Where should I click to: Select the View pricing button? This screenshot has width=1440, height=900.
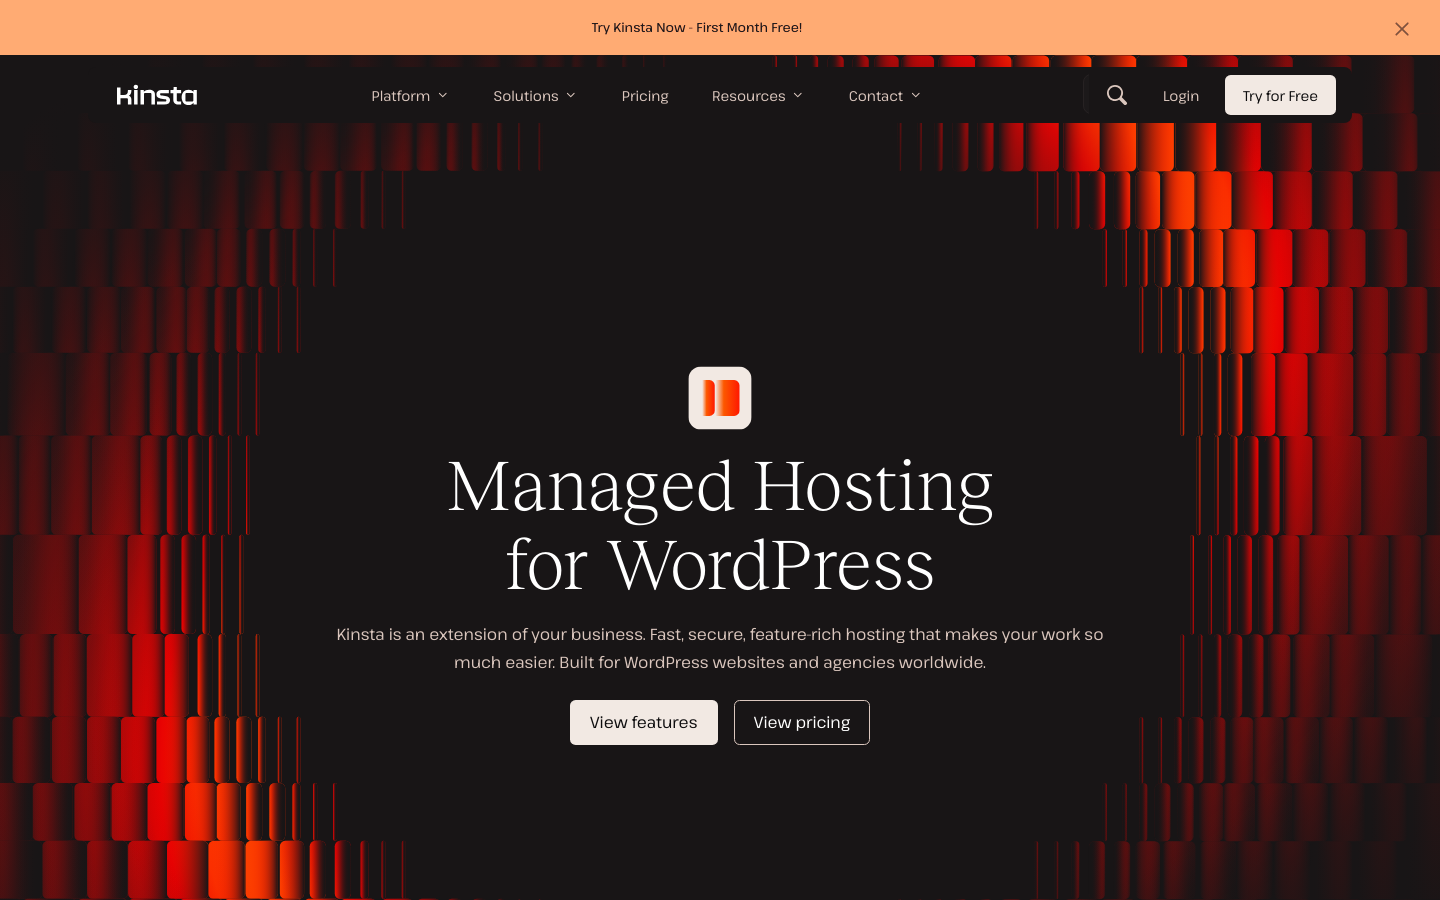point(801,722)
